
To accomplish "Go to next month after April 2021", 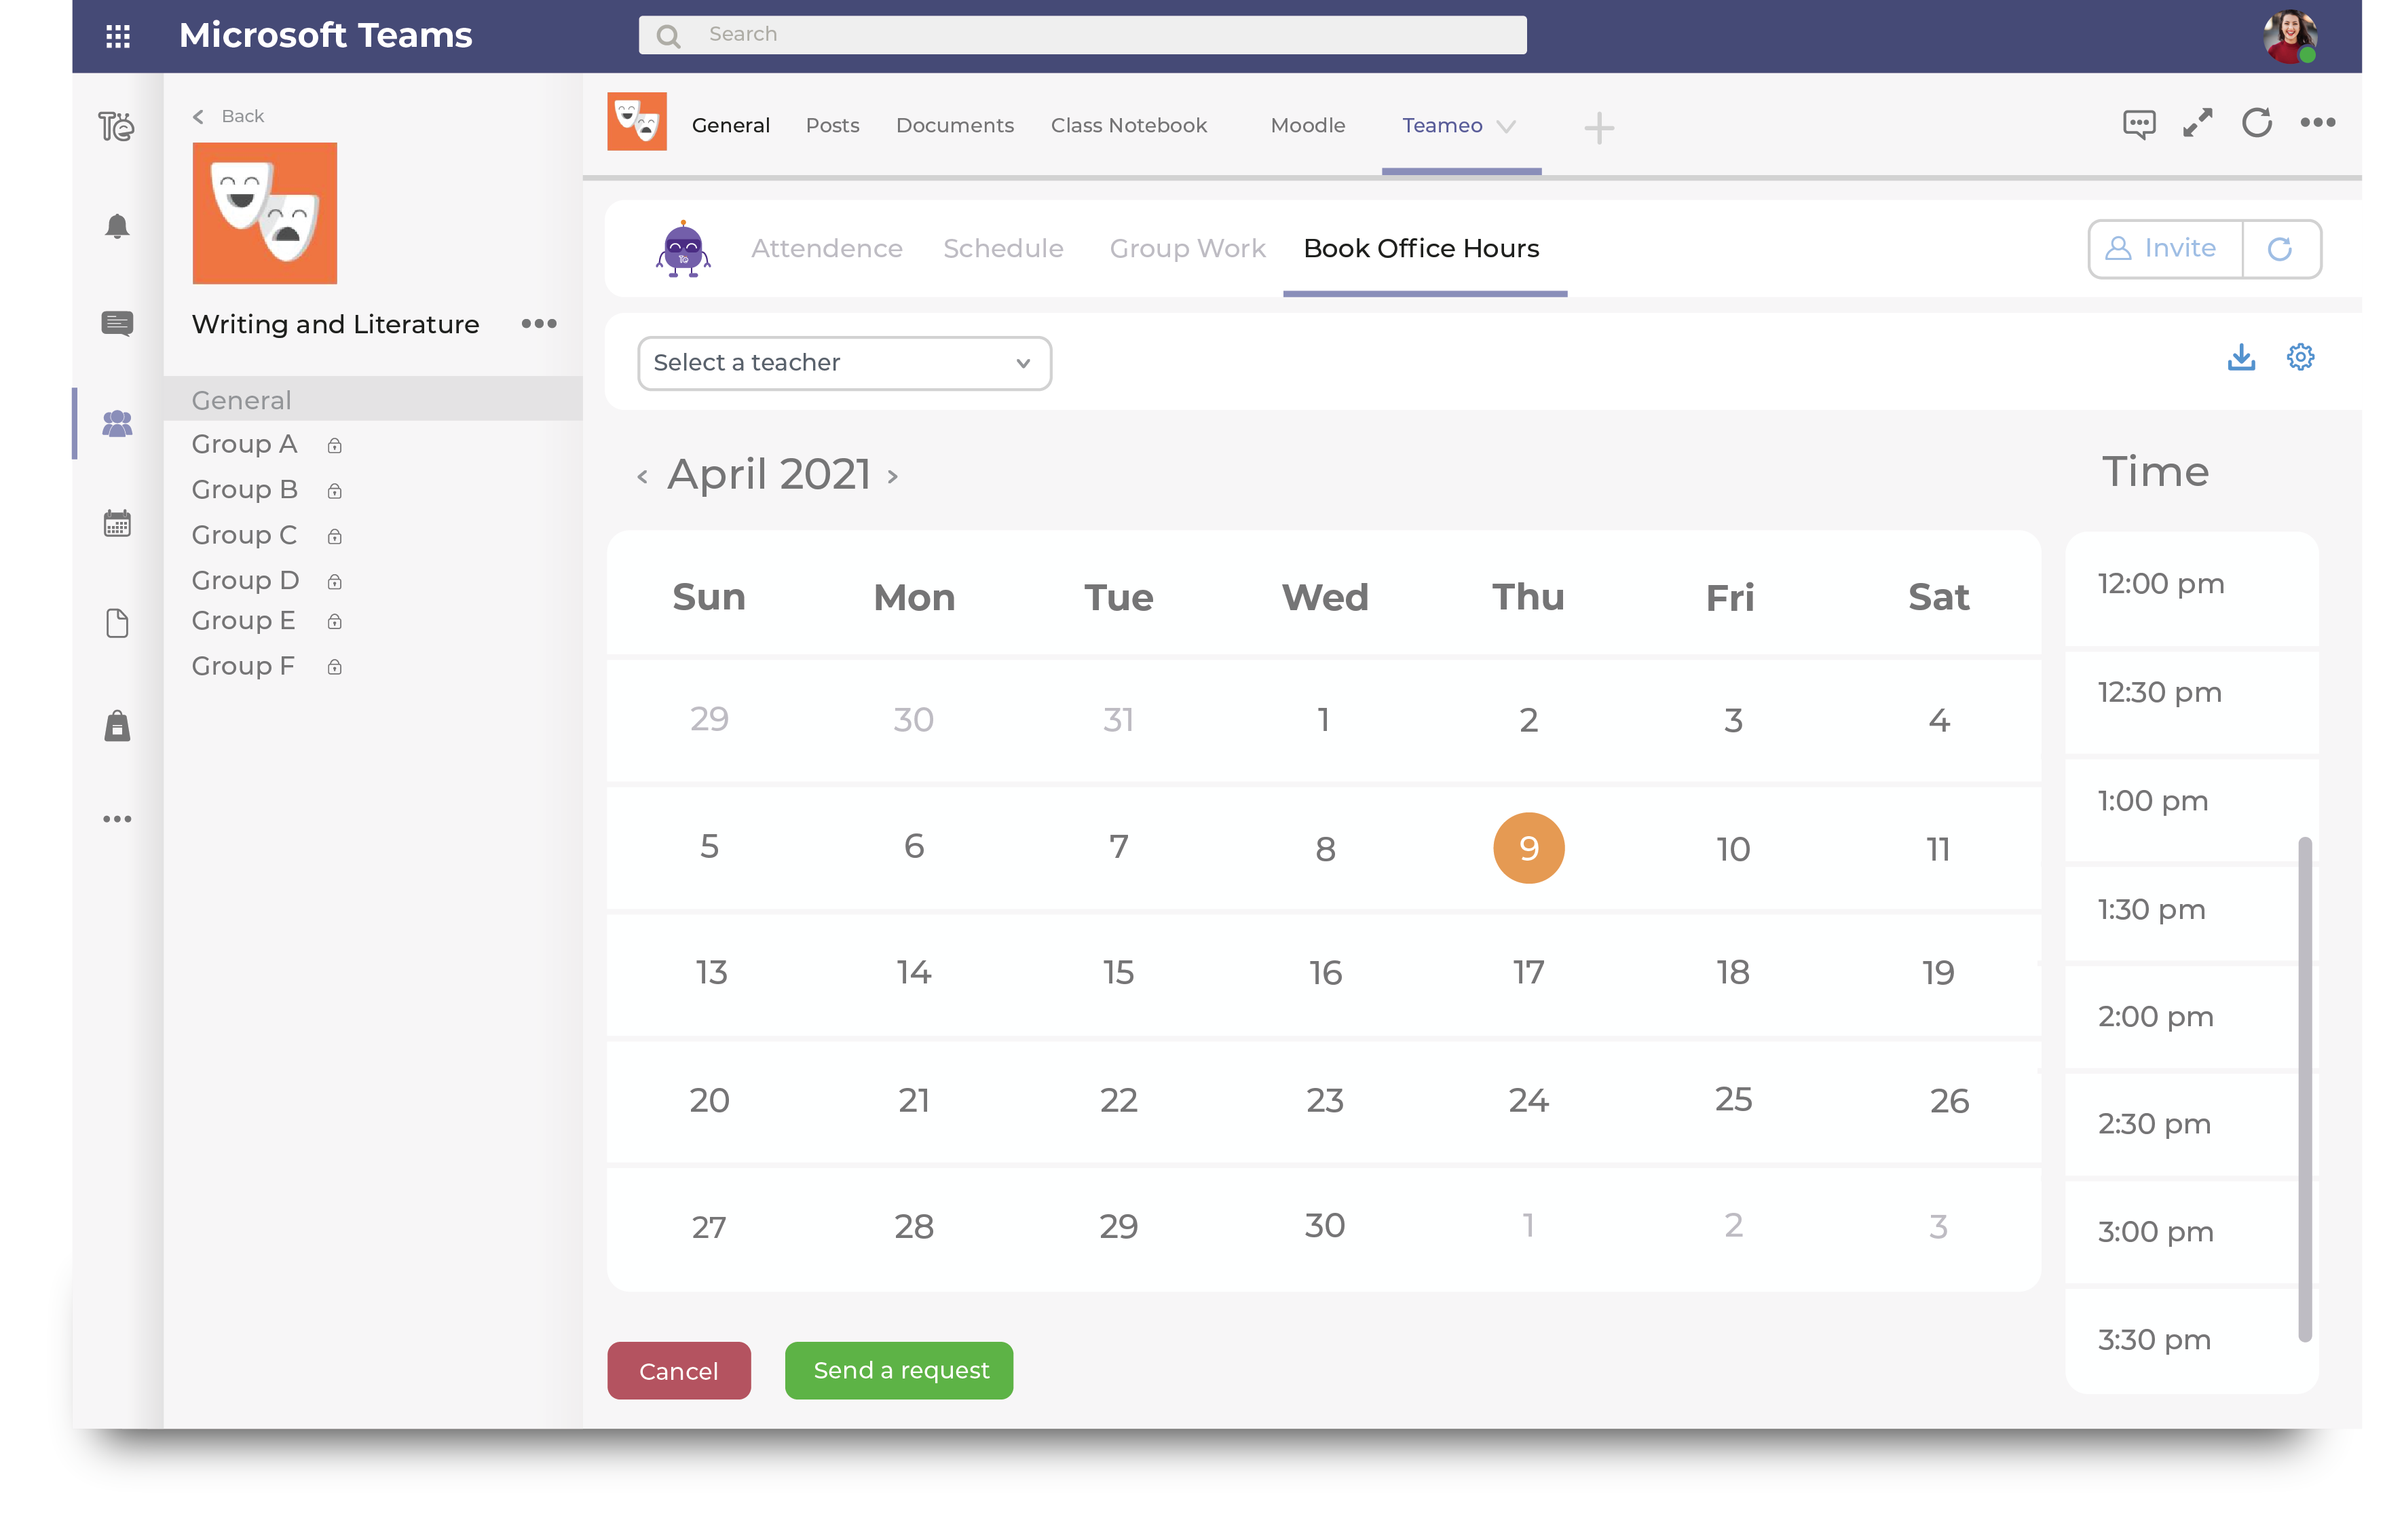I will click(x=893, y=477).
